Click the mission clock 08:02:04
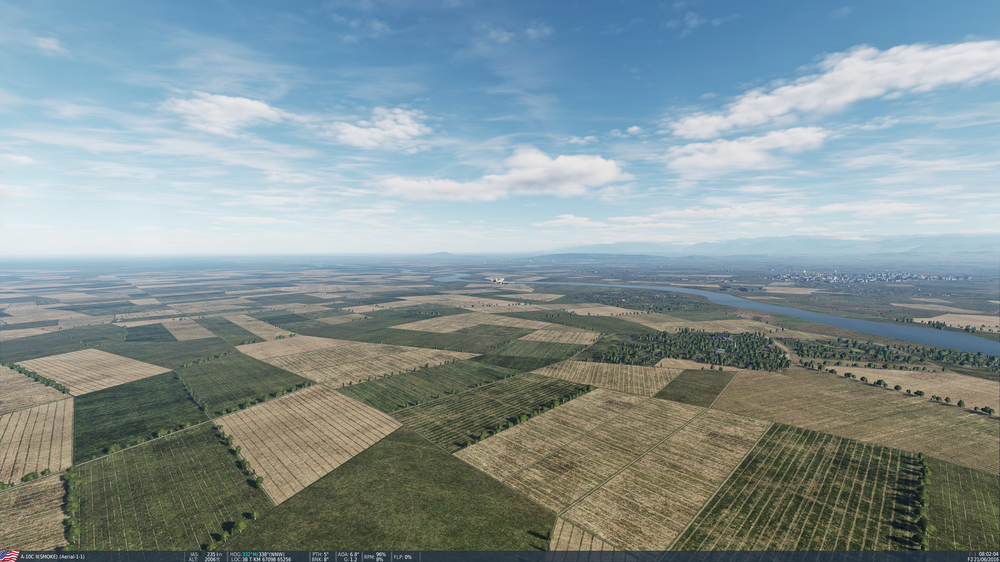Image resolution: width=1000 pixels, height=562 pixels. click(989, 554)
